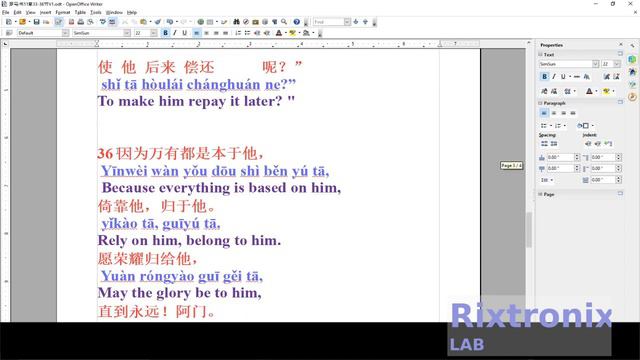Undo the last action
Viewport: 640px width, 360px height.
[169, 22]
